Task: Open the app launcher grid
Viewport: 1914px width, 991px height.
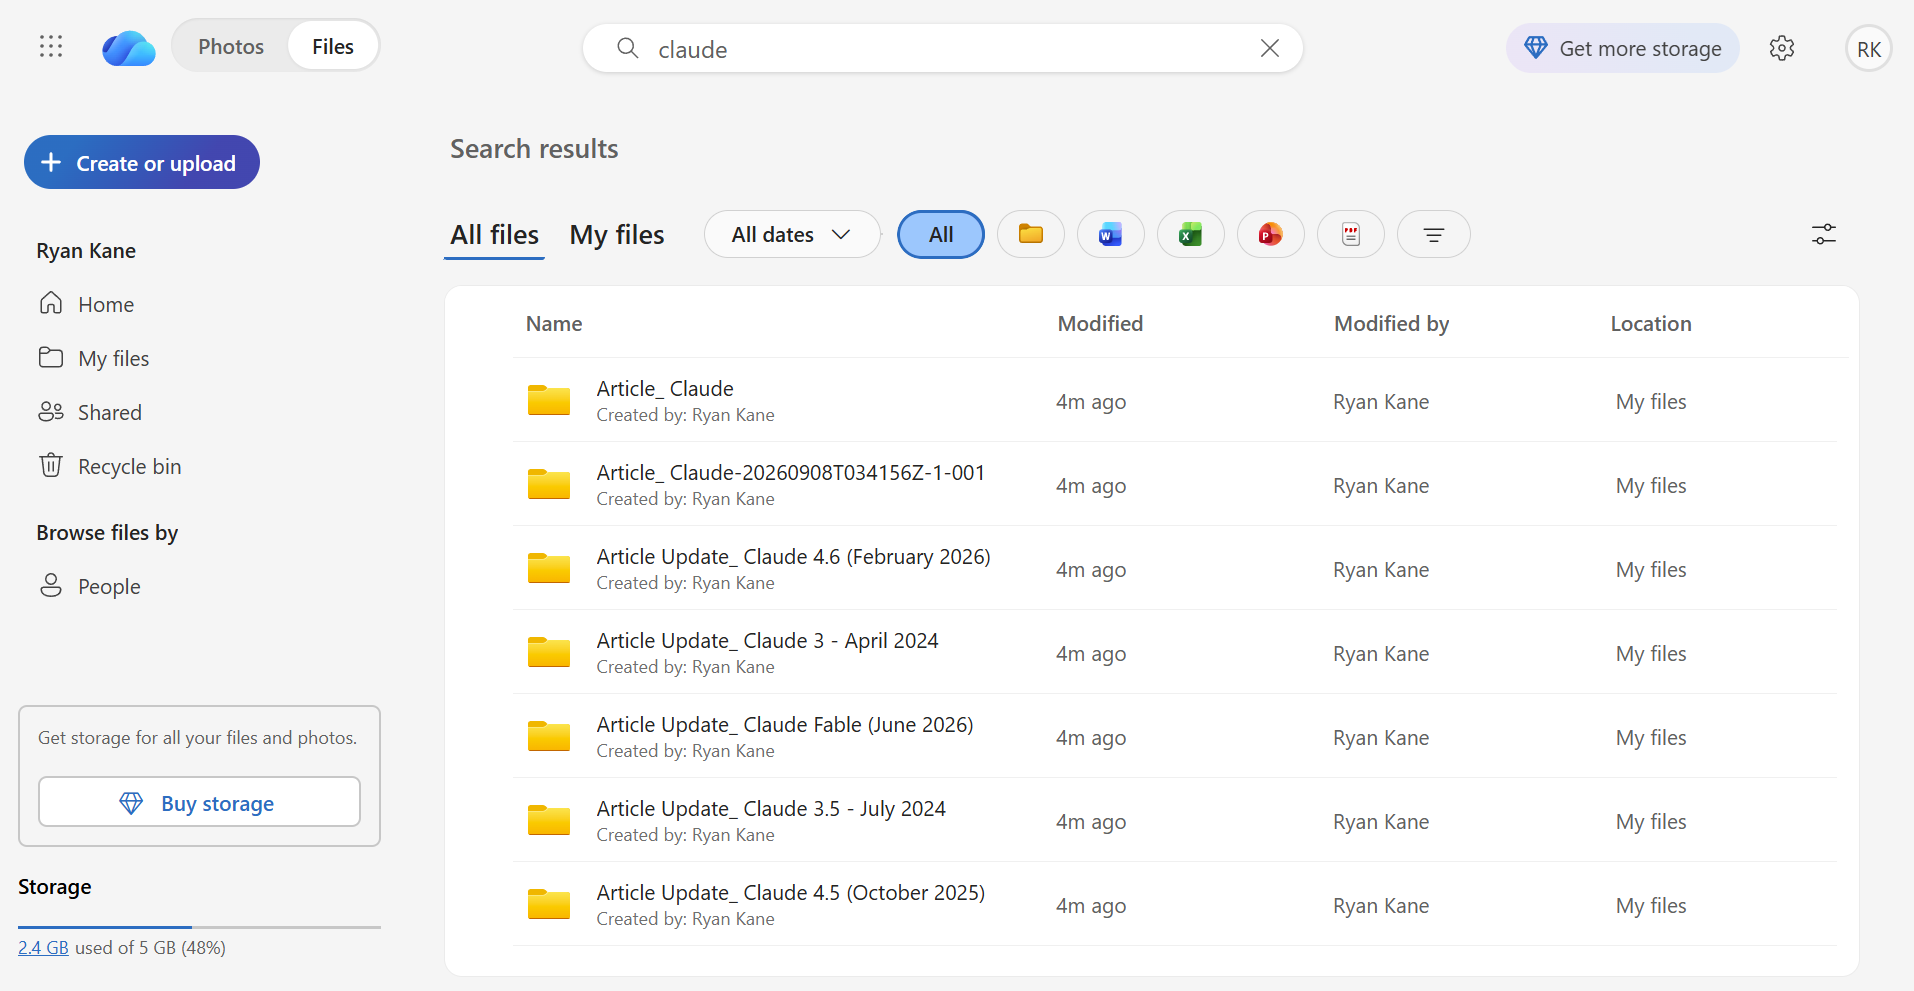Action: pyautogui.click(x=51, y=46)
